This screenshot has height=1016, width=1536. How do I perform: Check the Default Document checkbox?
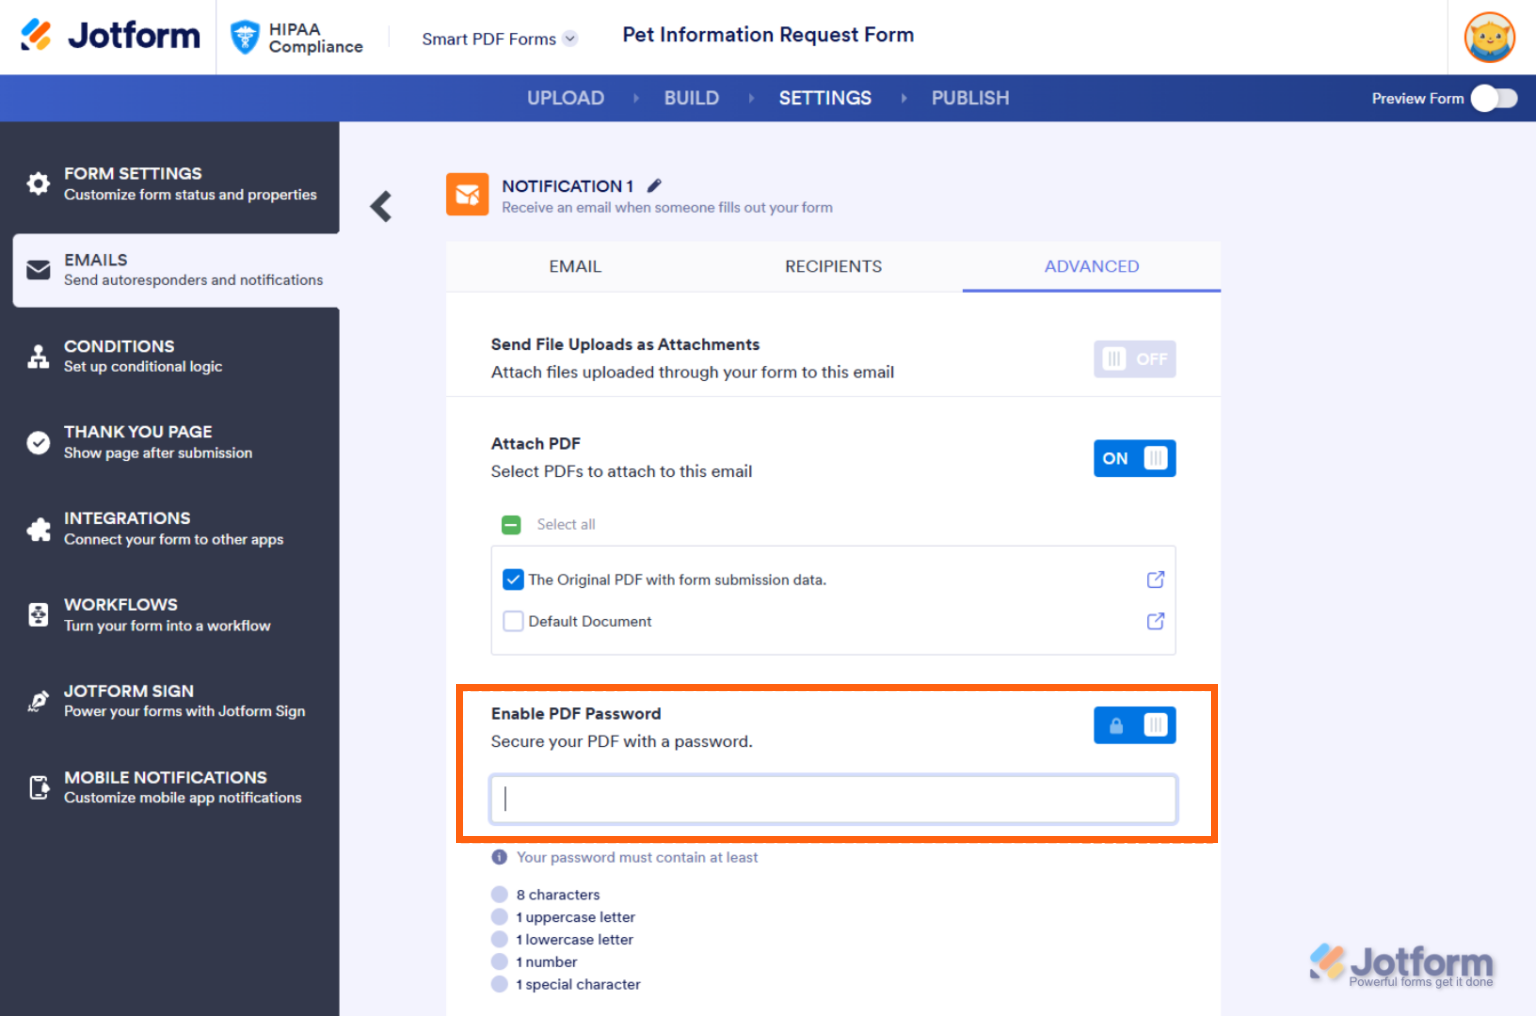pyautogui.click(x=513, y=620)
